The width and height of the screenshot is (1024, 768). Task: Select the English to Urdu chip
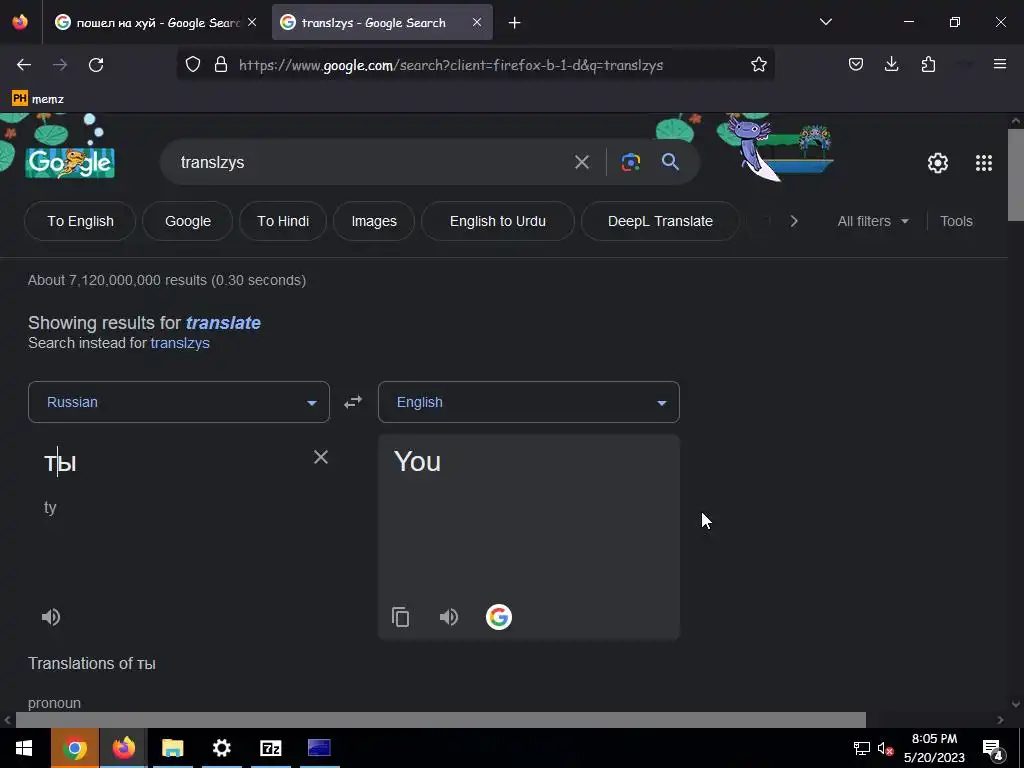(x=498, y=221)
